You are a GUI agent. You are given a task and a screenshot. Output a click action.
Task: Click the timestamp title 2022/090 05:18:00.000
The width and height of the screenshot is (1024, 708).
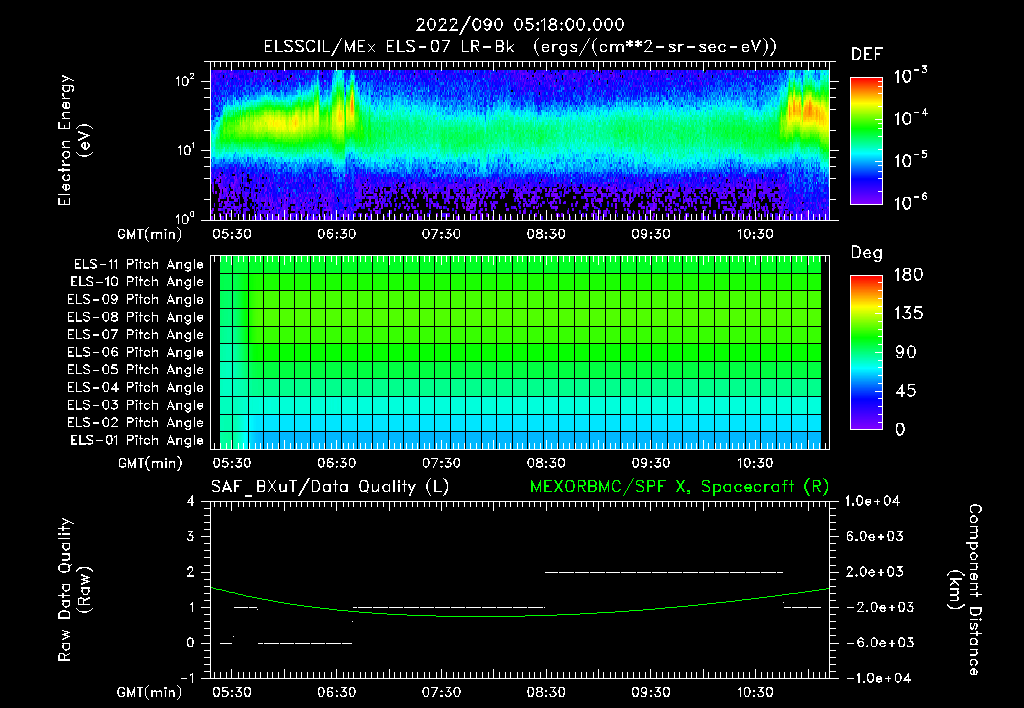click(x=520, y=25)
